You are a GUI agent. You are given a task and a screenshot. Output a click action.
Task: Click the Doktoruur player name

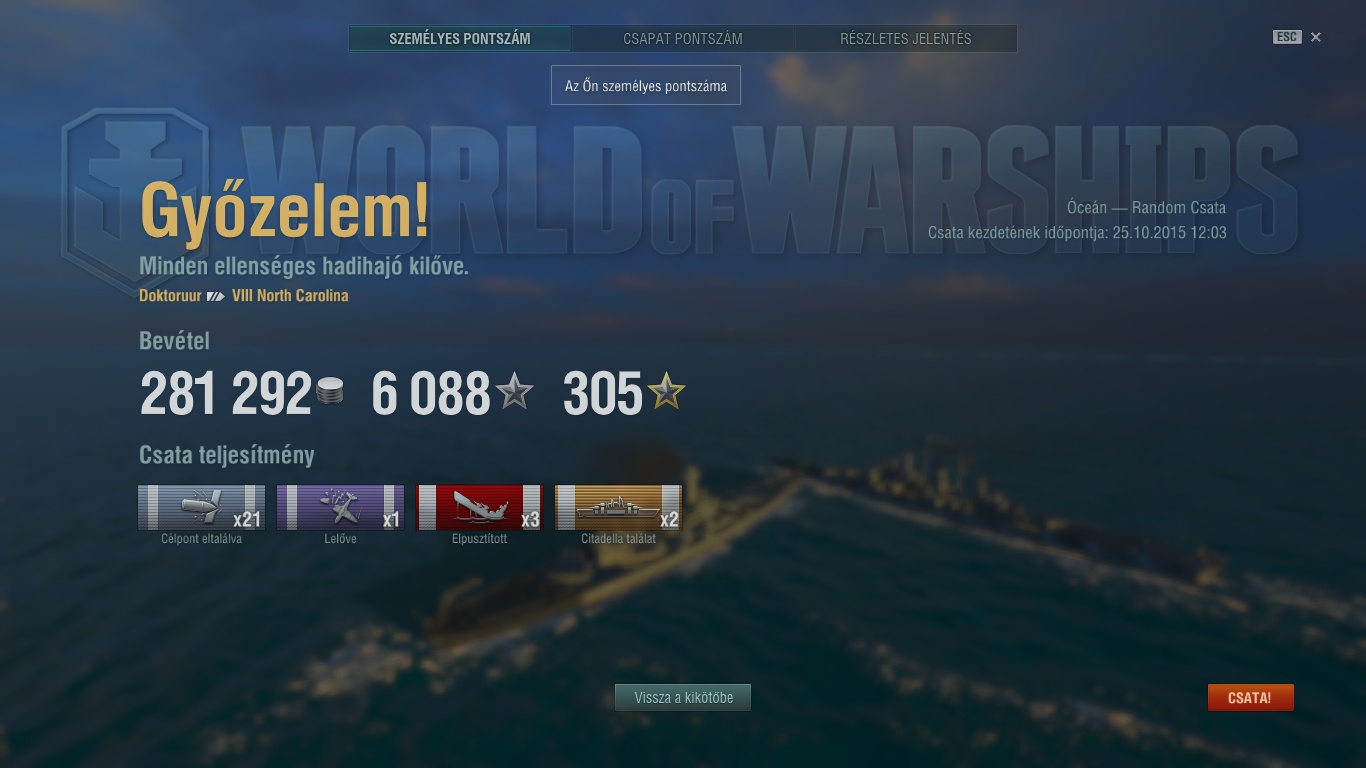(x=170, y=296)
